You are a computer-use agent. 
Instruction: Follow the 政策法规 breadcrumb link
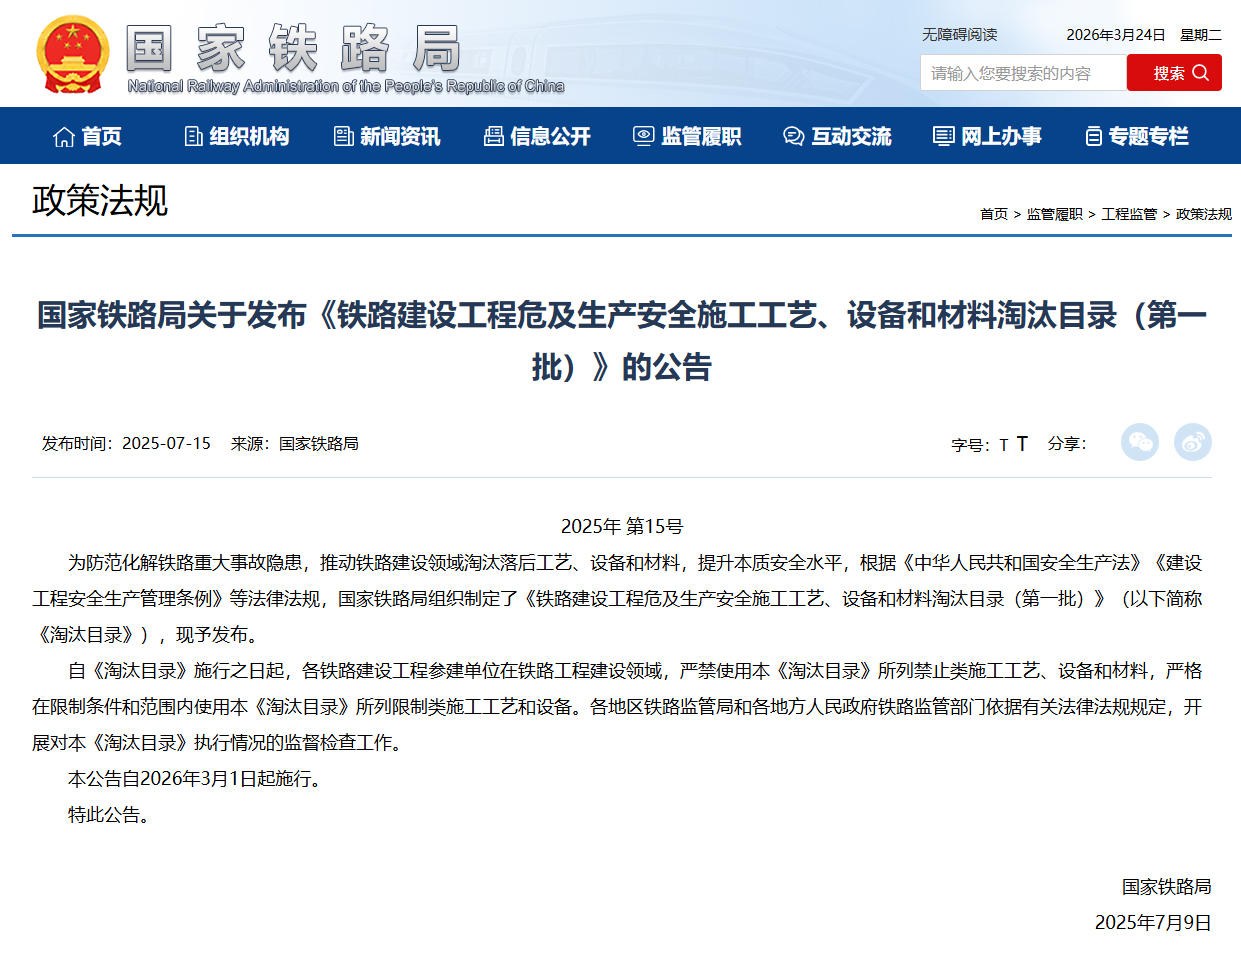1204,214
